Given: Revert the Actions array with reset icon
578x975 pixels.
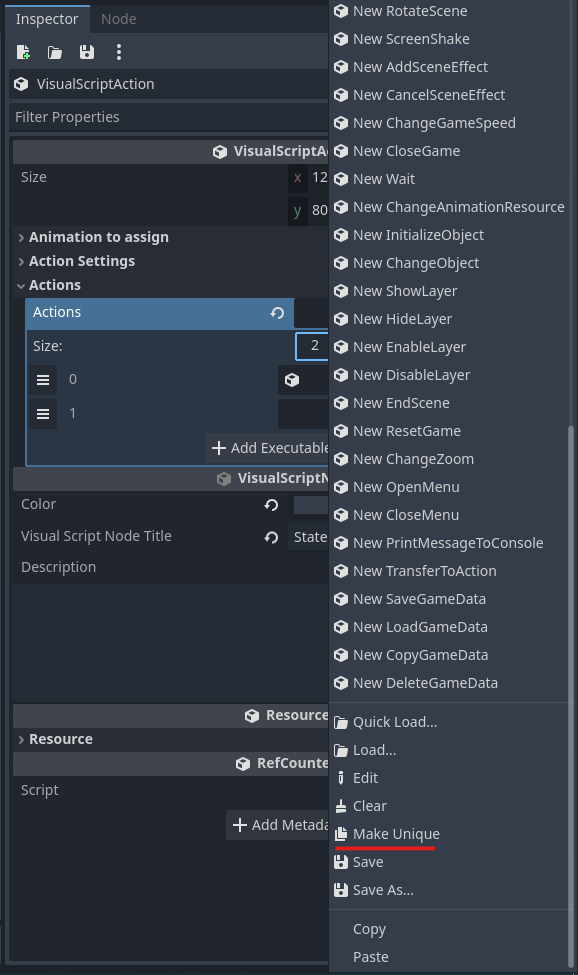Looking at the screenshot, I should pyautogui.click(x=277, y=313).
